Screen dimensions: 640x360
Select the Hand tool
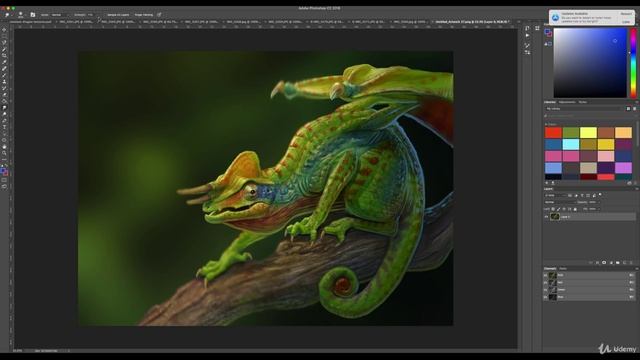click(x=4, y=147)
